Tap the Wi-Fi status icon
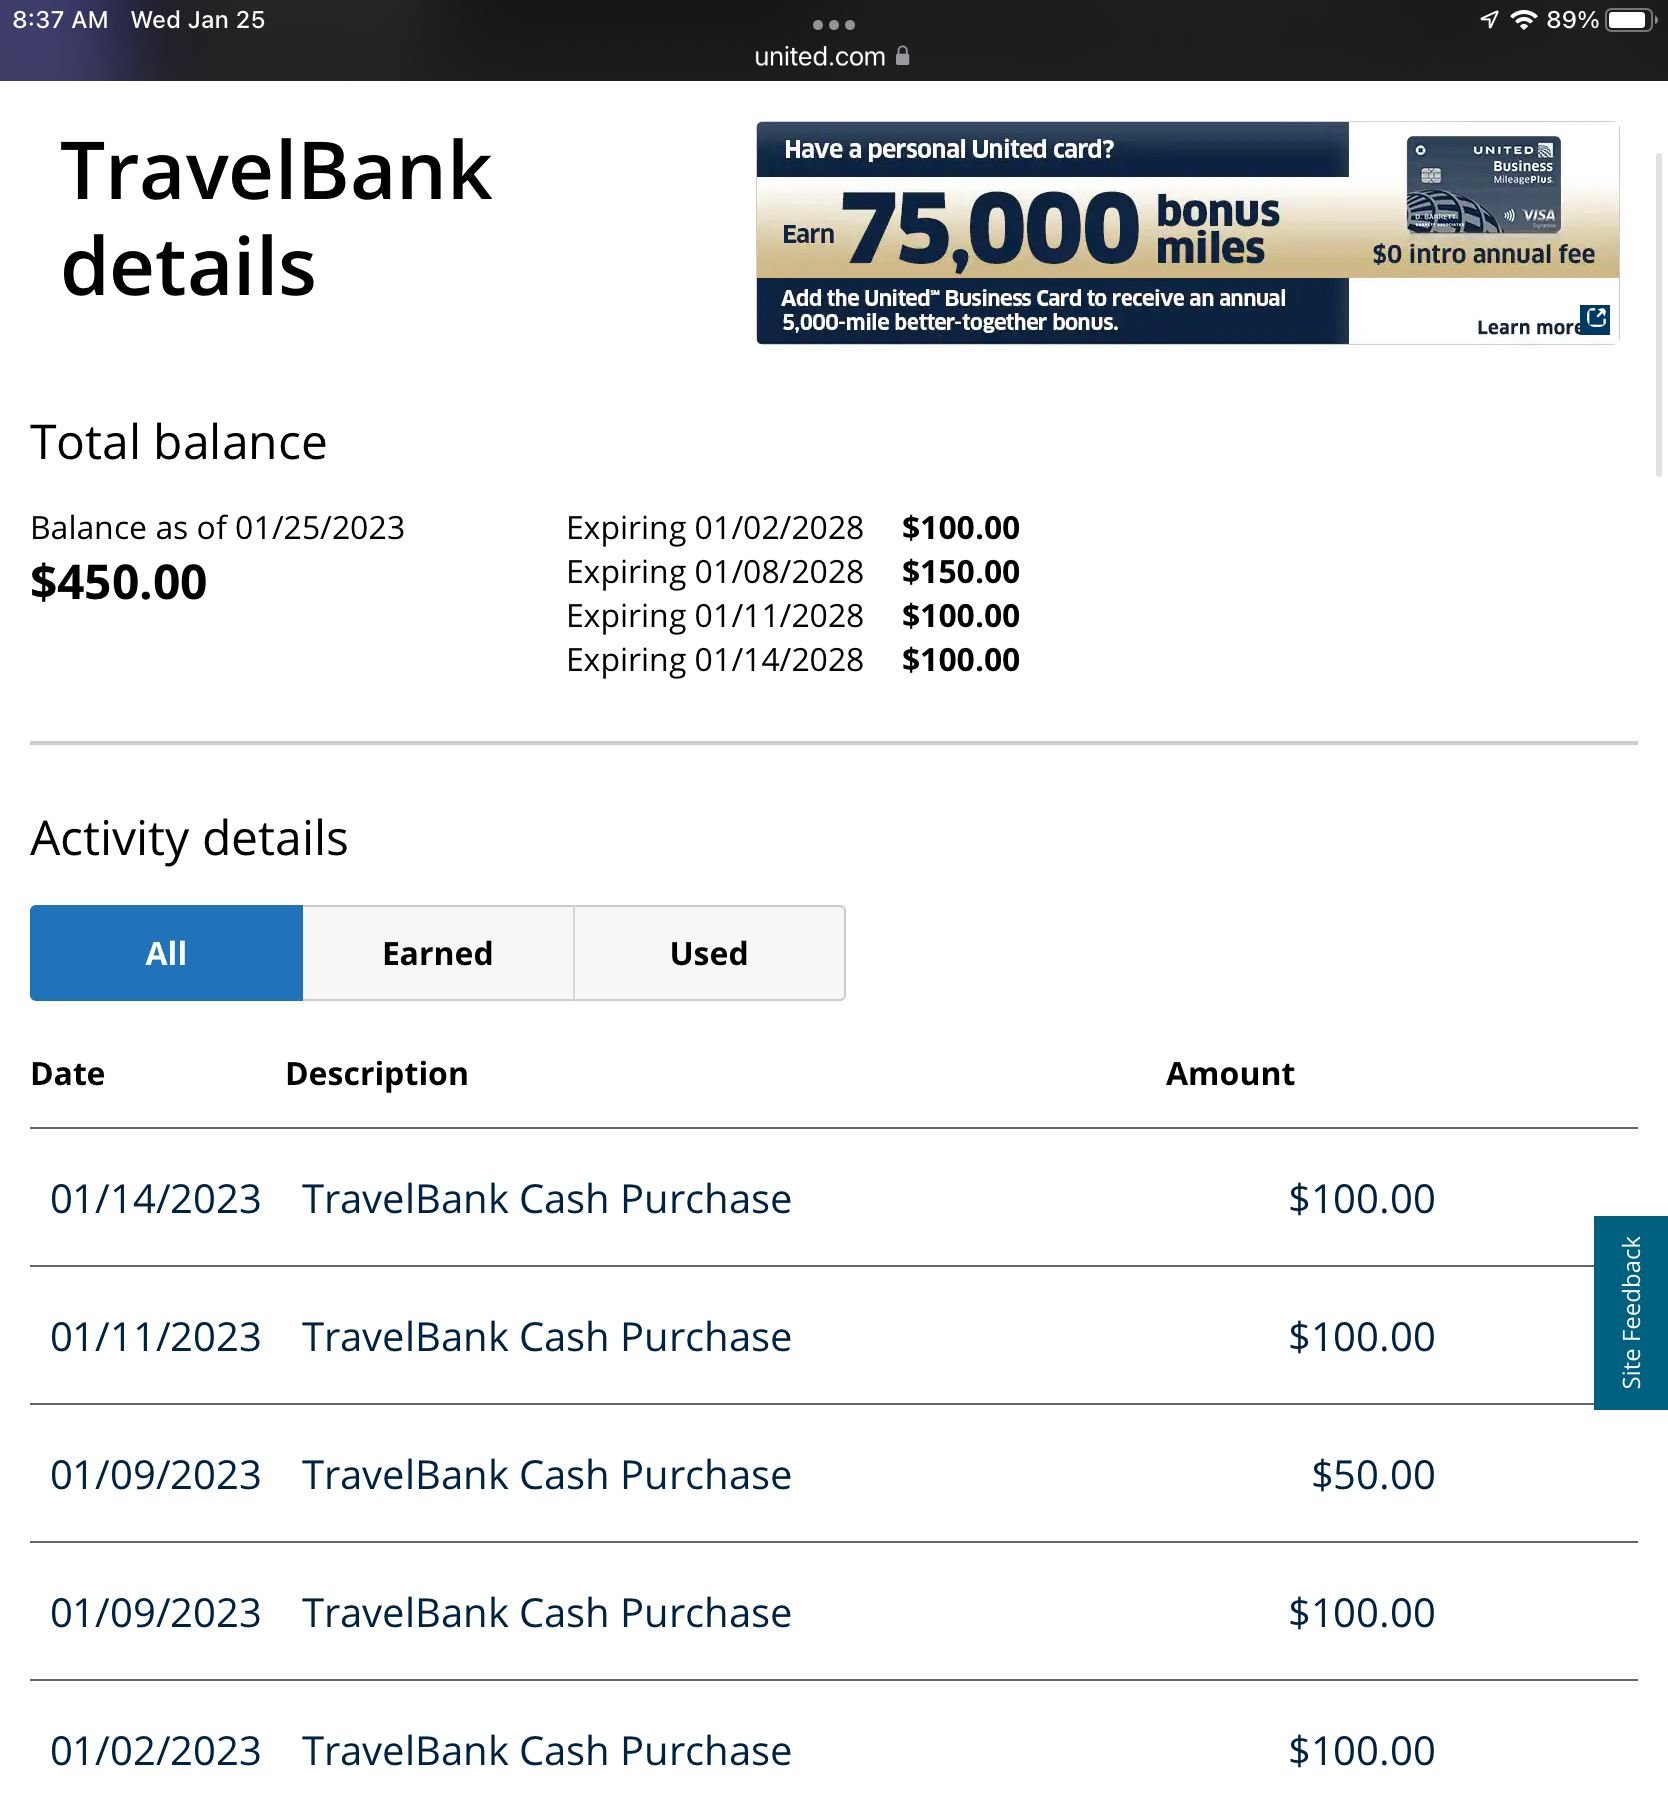The height and width of the screenshot is (1805, 1668). click(x=1523, y=20)
